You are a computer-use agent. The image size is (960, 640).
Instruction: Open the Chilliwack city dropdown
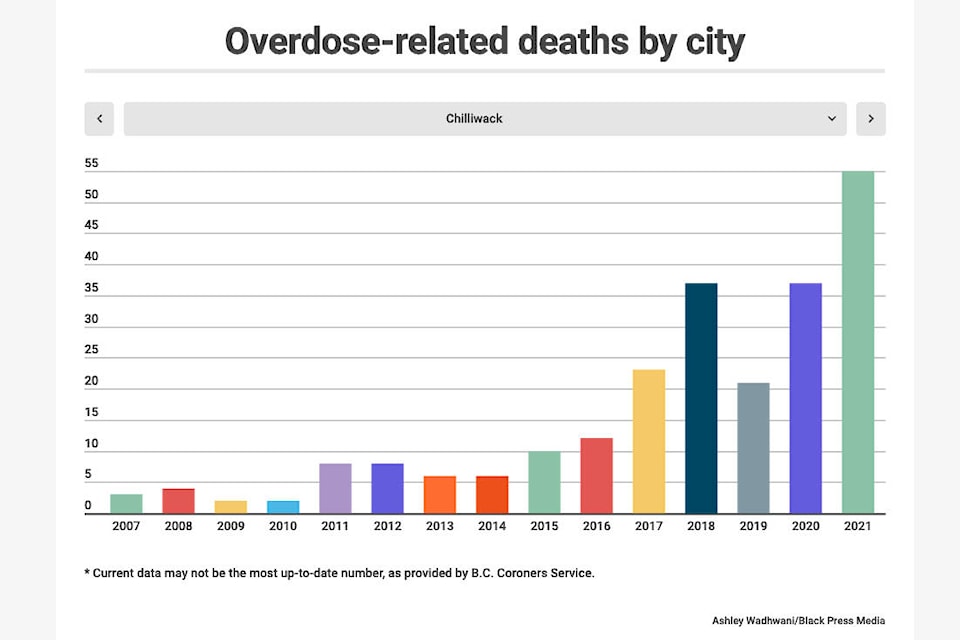[x=485, y=119]
